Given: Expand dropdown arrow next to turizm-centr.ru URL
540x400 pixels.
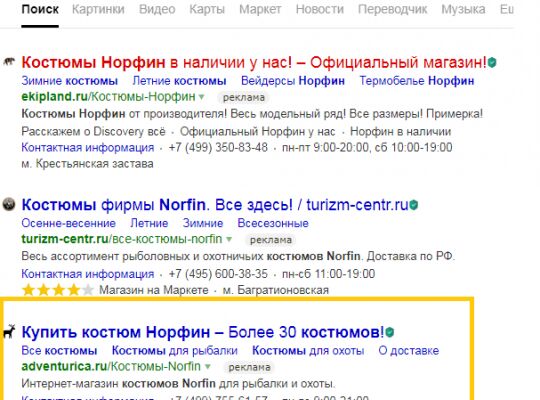Looking at the screenshot, I should (x=229, y=239).
